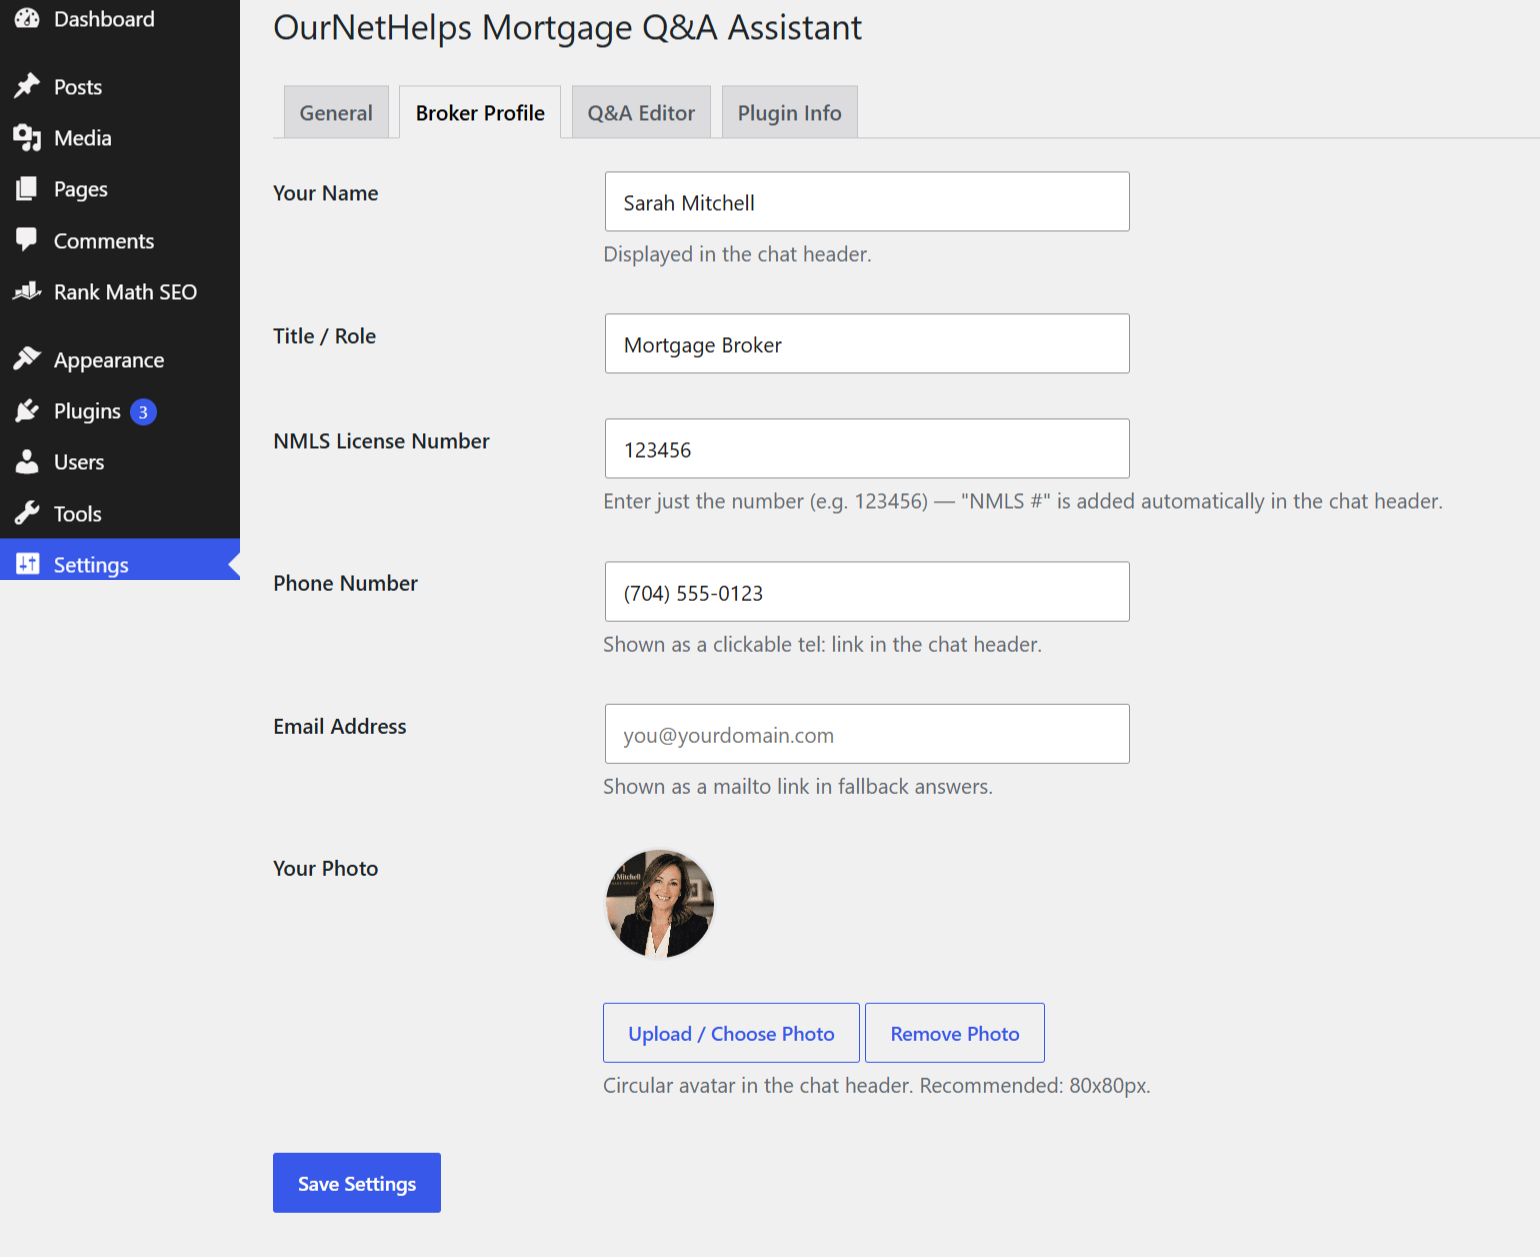Click the 'Enter just the number' hint text

[1023, 501]
